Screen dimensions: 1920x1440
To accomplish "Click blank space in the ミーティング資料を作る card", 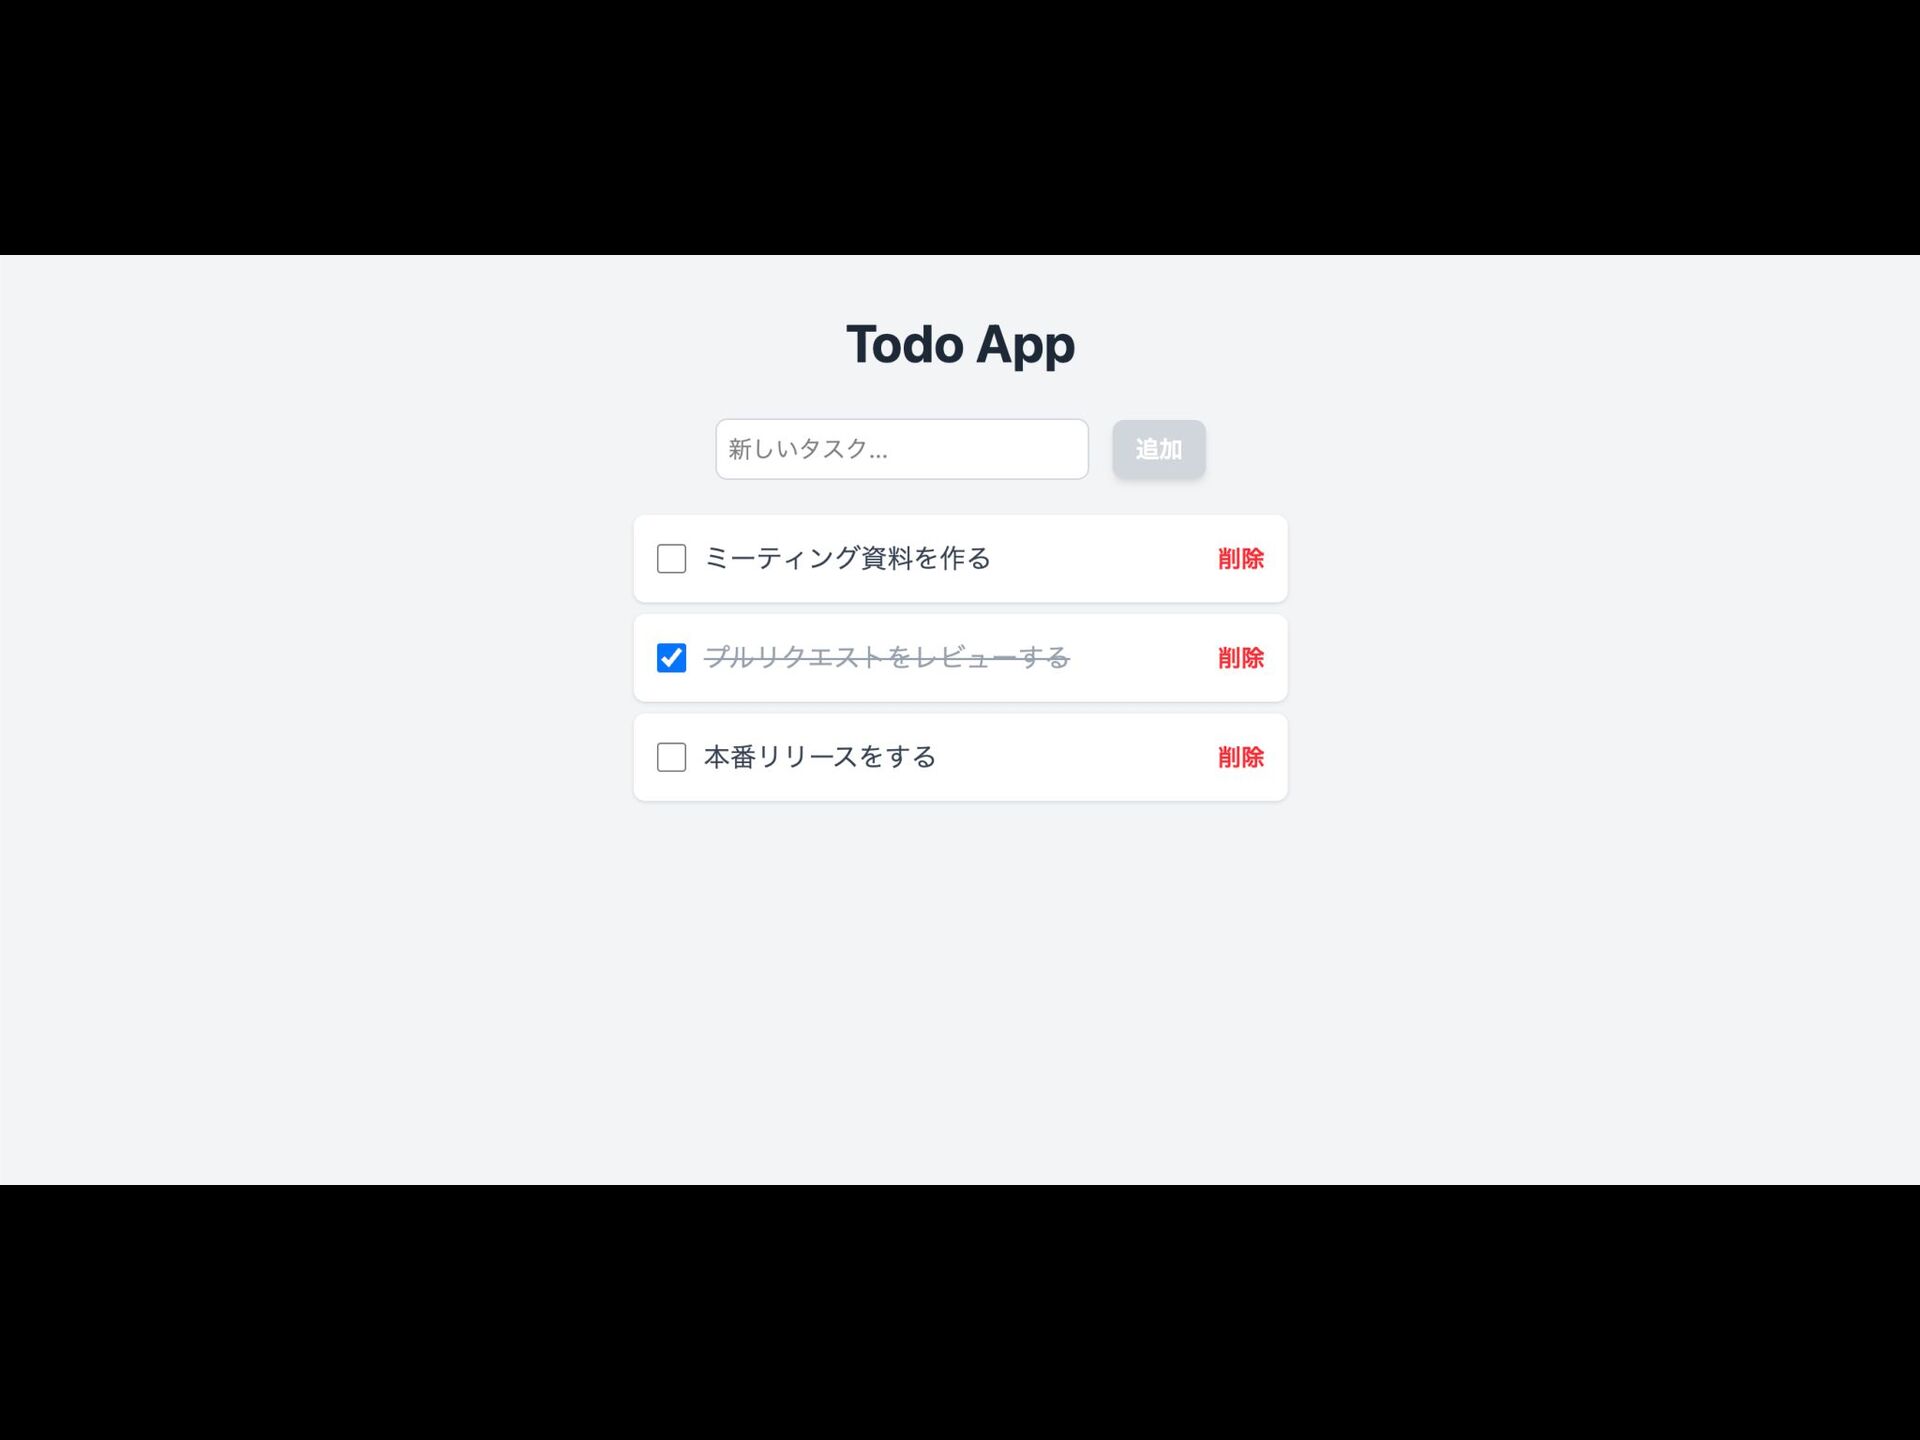I will 1100,558.
